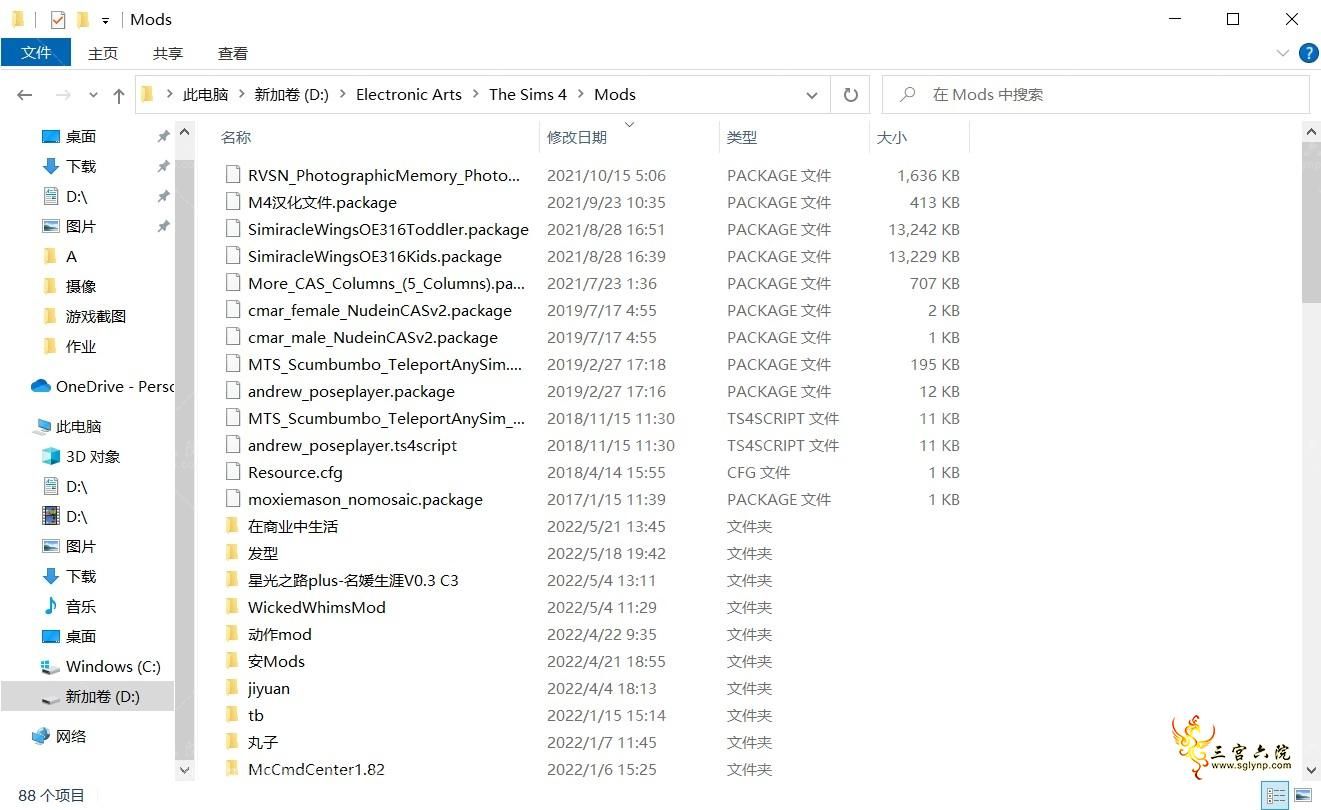Select folder icon of 发型
The image size is (1321, 810).
coord(233,553)
